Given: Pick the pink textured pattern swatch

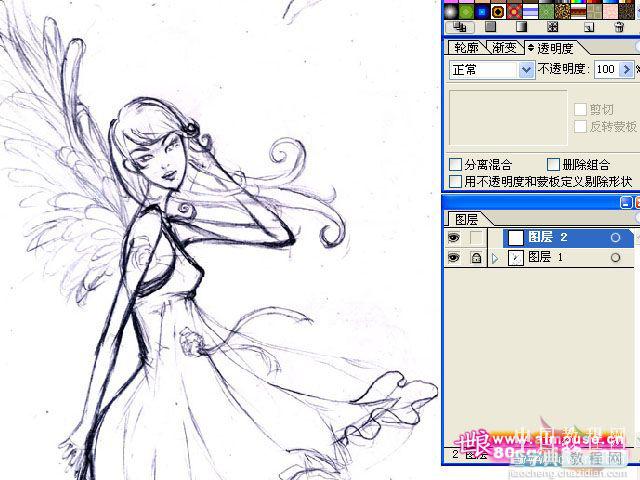Looking at the screenshot, I should tap(609, 11).
